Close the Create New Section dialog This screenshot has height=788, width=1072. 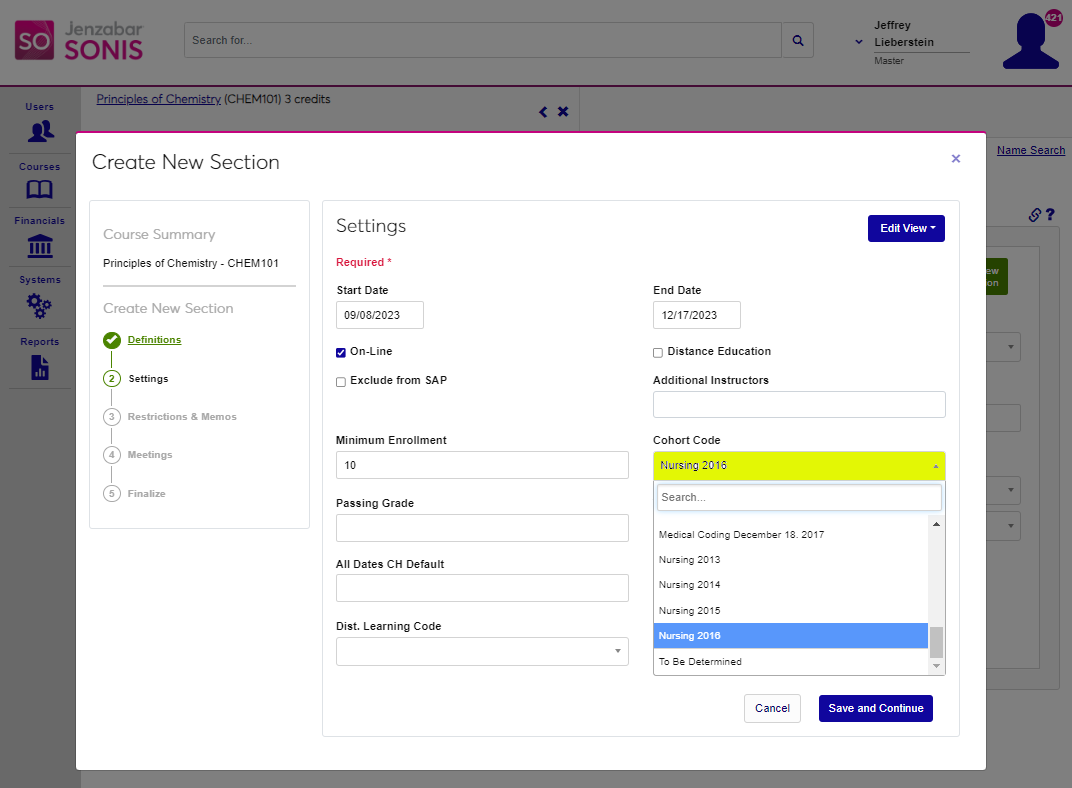click(955, 159)
